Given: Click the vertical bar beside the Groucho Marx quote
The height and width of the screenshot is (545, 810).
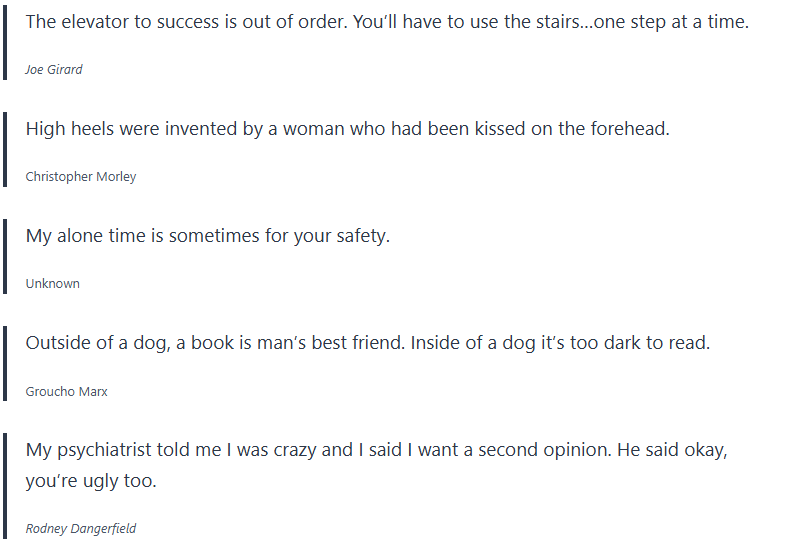Looking at the screenshot, I should 5,365.
